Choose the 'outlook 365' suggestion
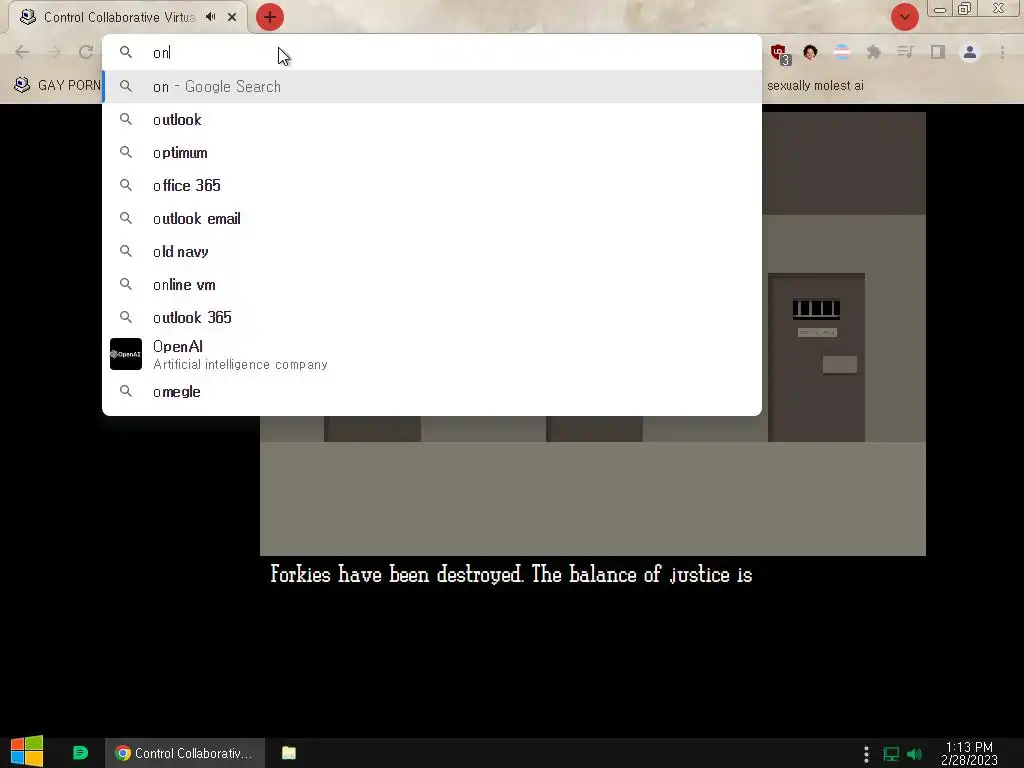The width and height of the screenshot is (1024, 768). 432,317
